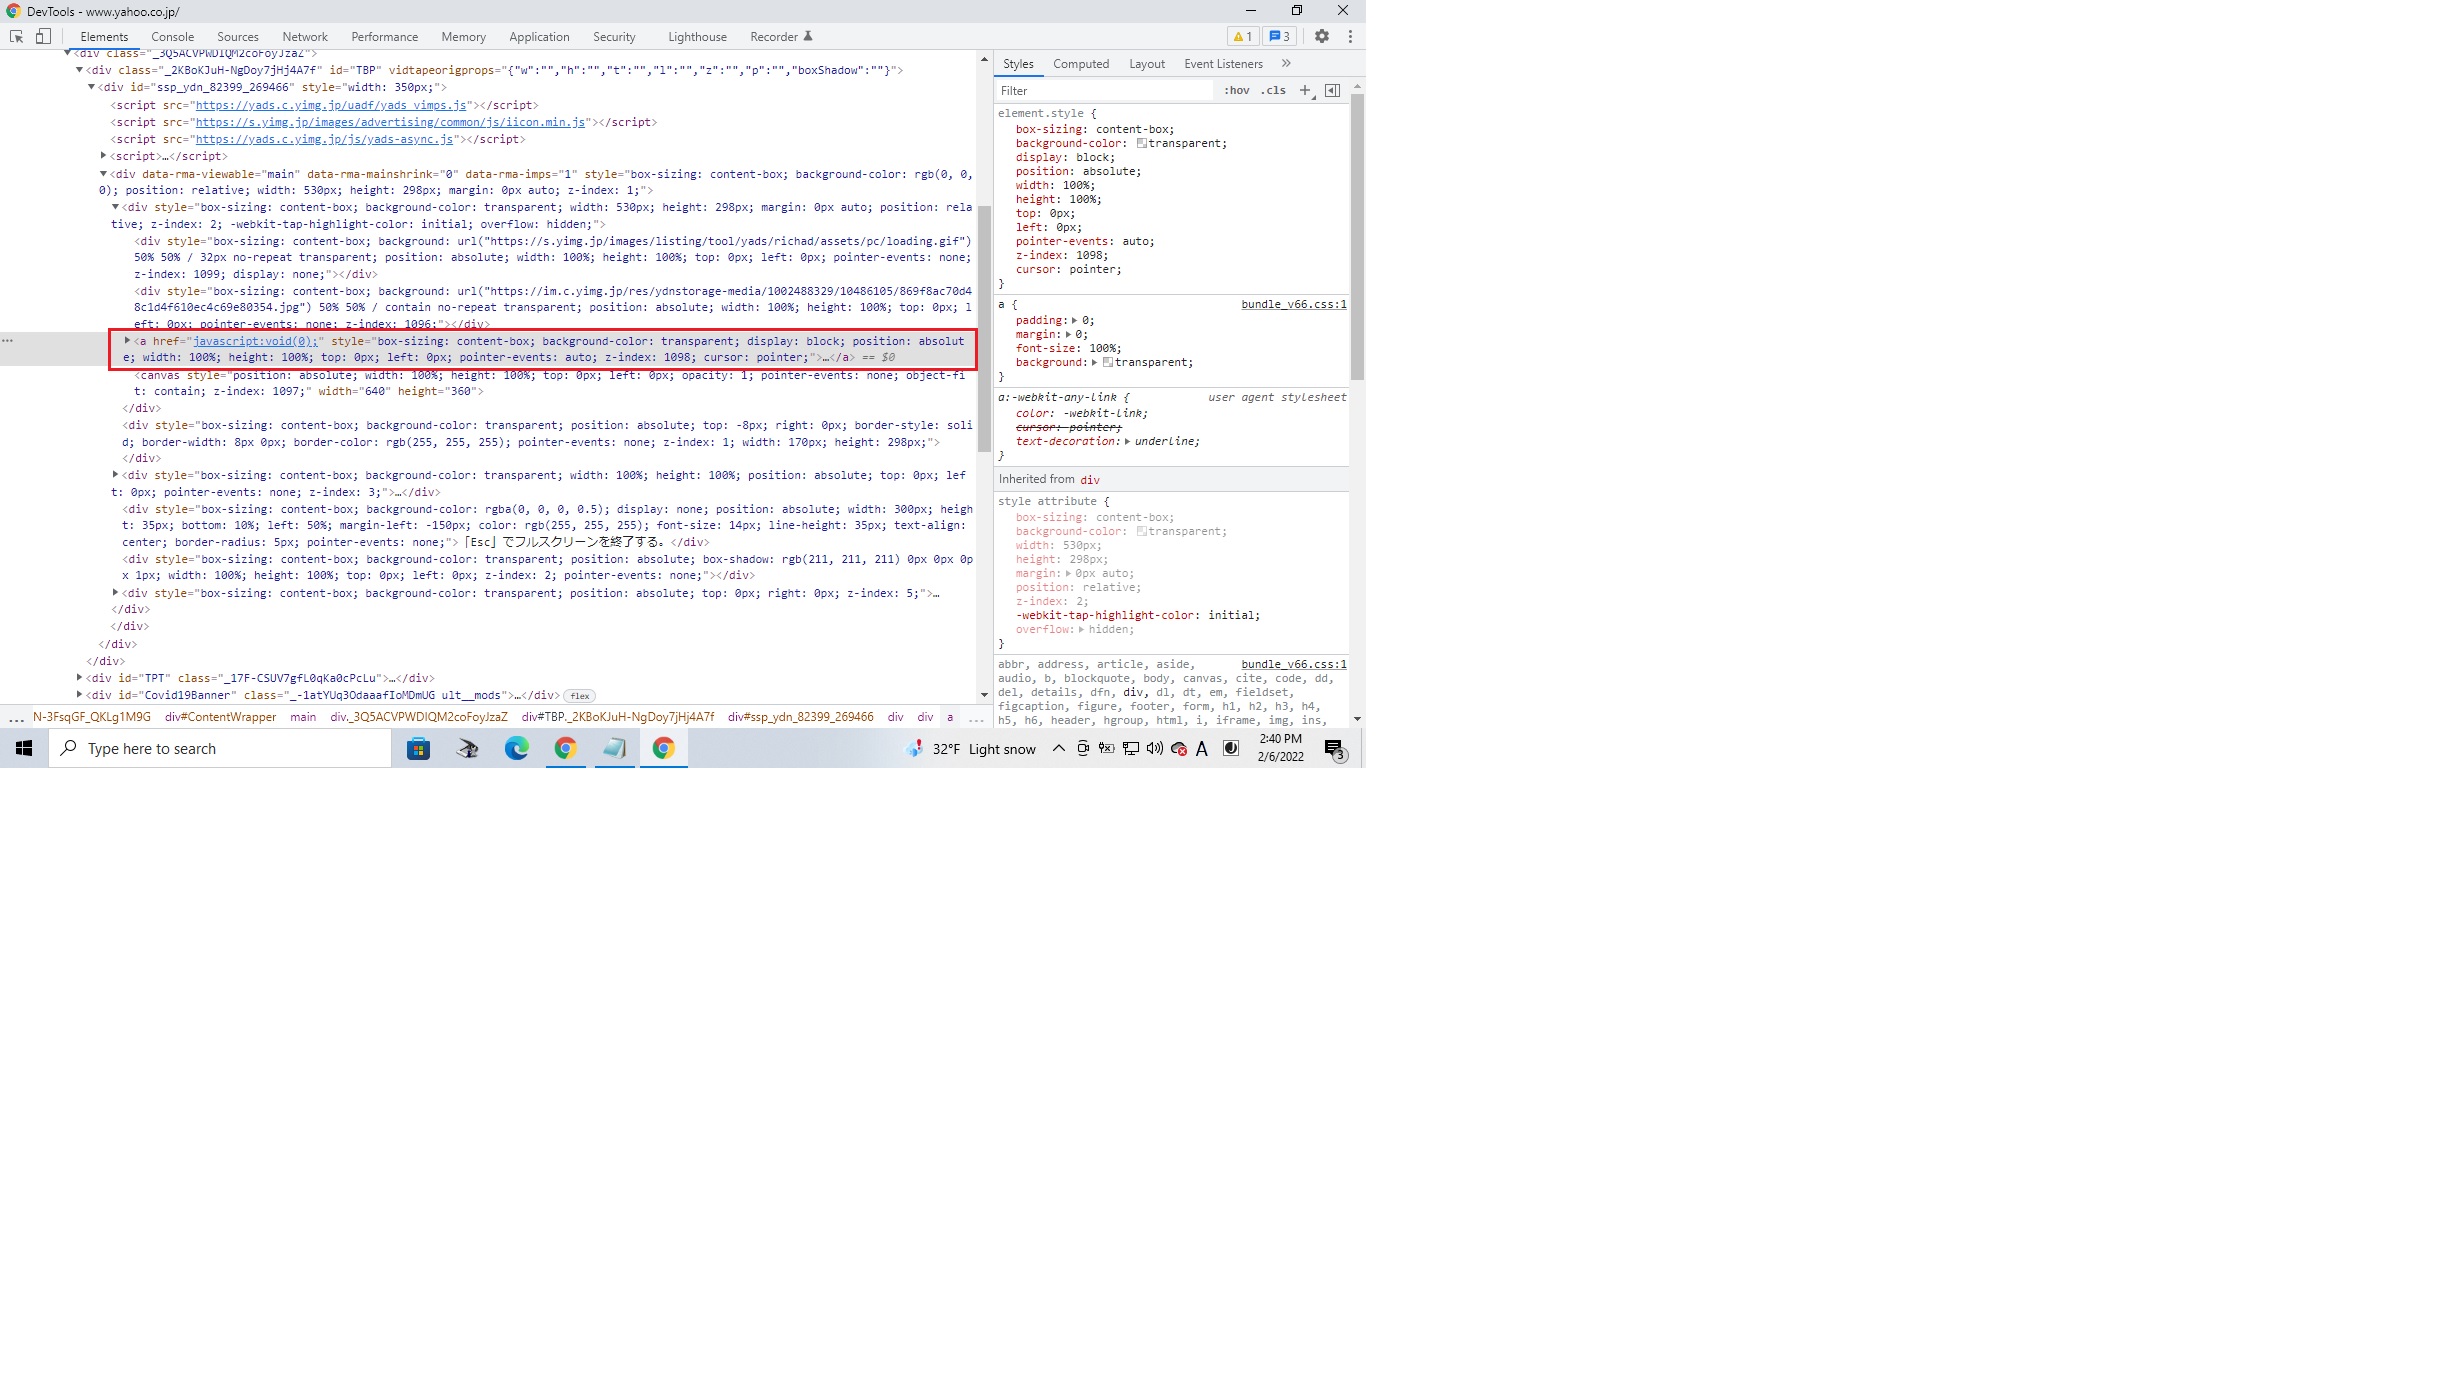Add a new style rule

[x=1304, y=90]
